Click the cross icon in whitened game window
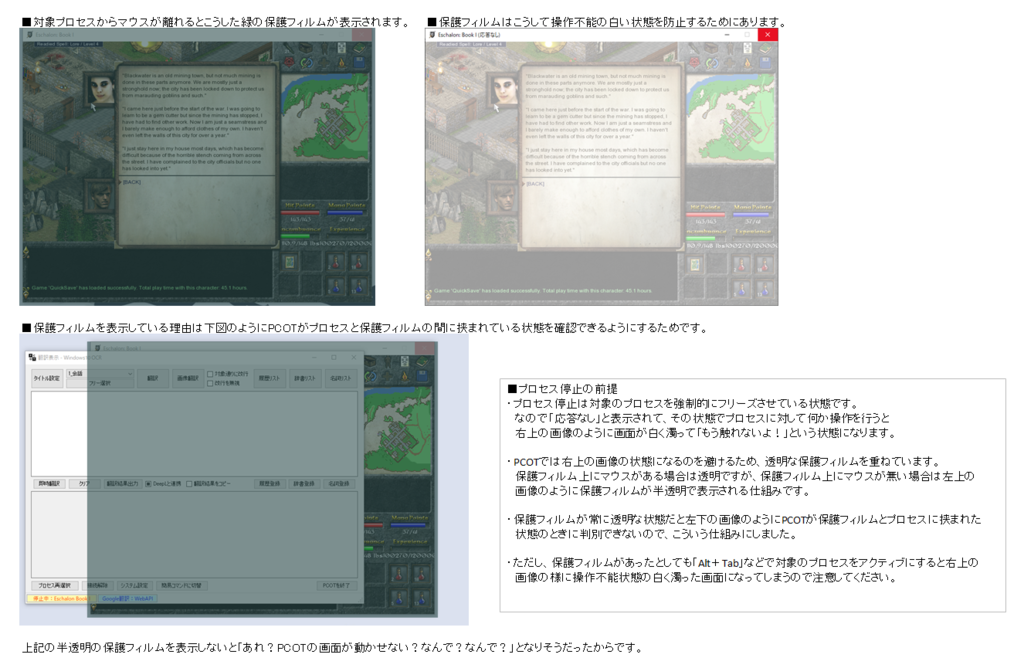 click(729, 63)
